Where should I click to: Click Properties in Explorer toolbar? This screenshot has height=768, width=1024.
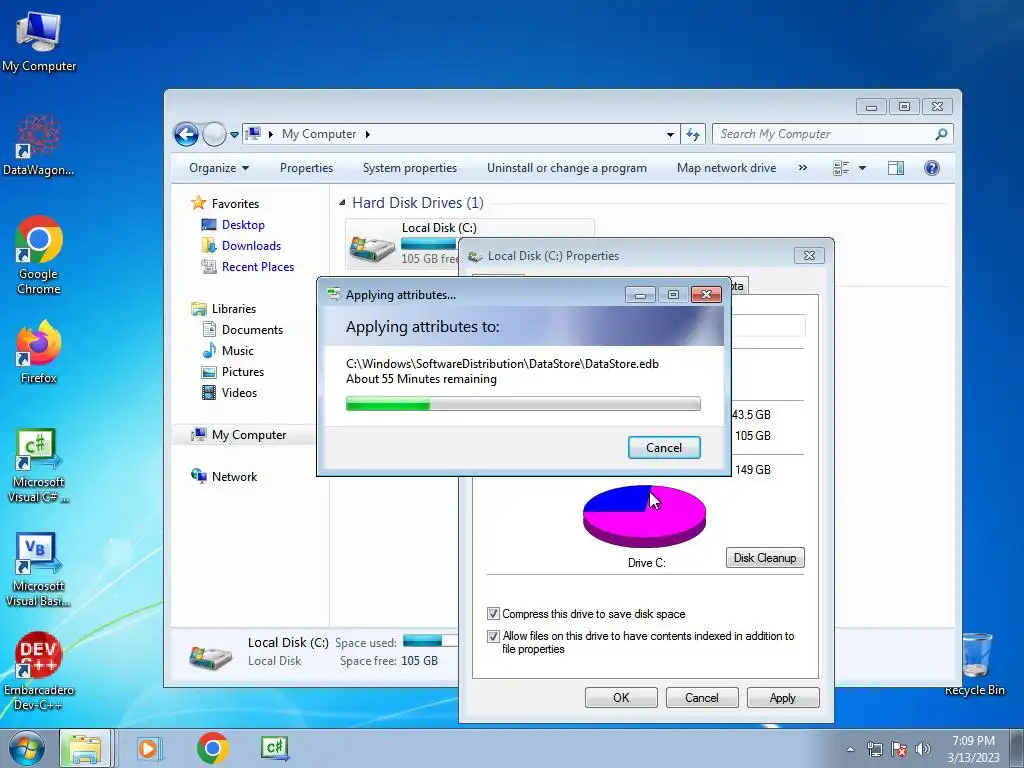pos(306,168)
